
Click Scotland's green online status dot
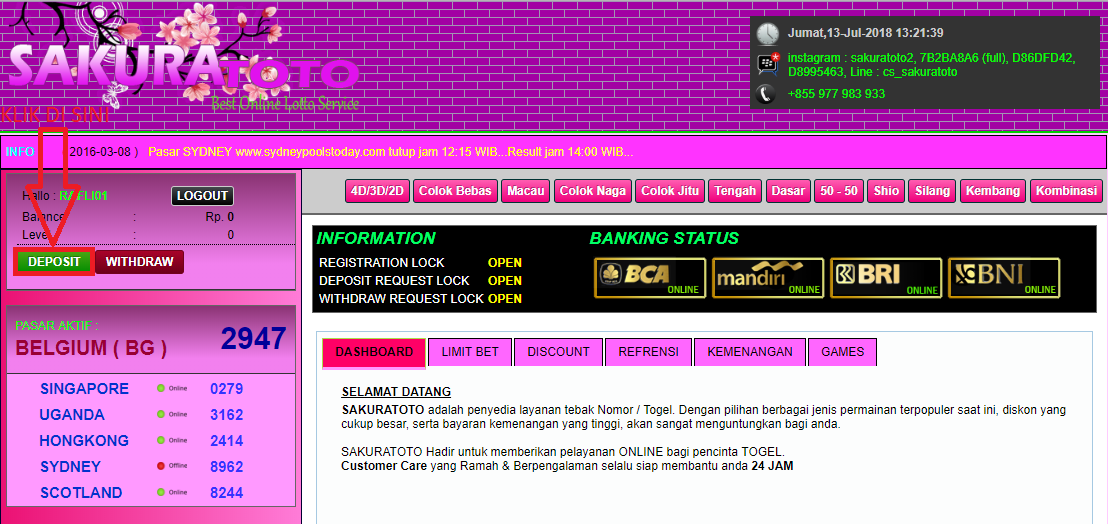161,492
